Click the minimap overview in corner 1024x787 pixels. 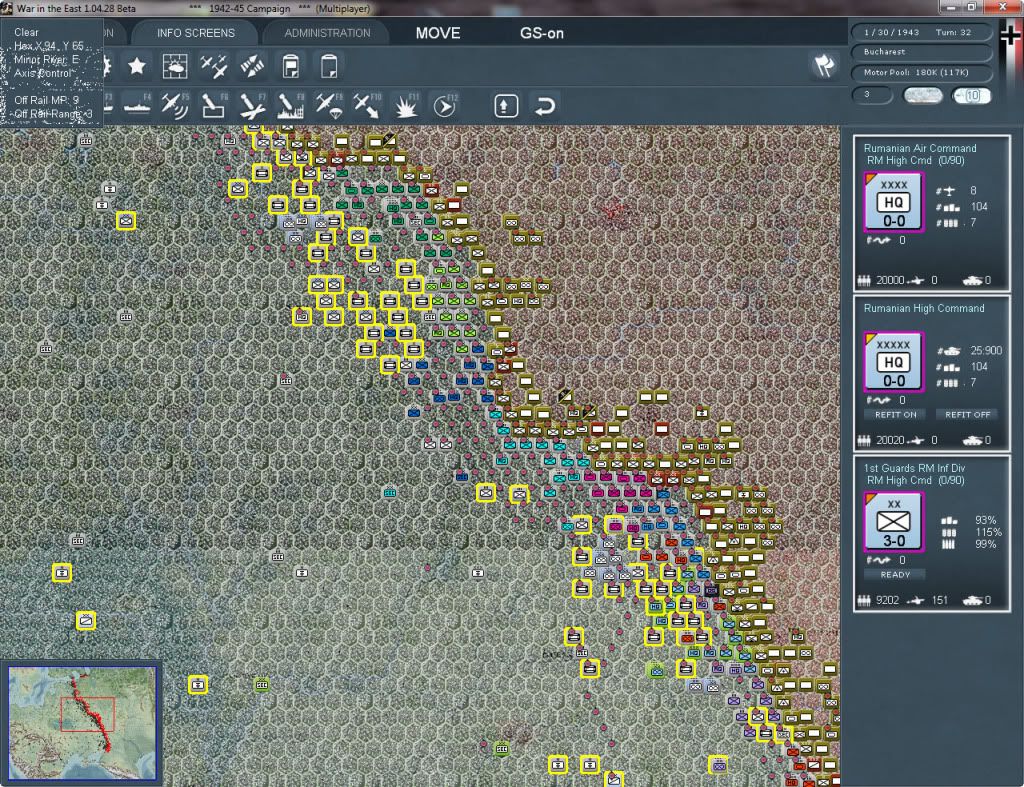tap(82, 723)
